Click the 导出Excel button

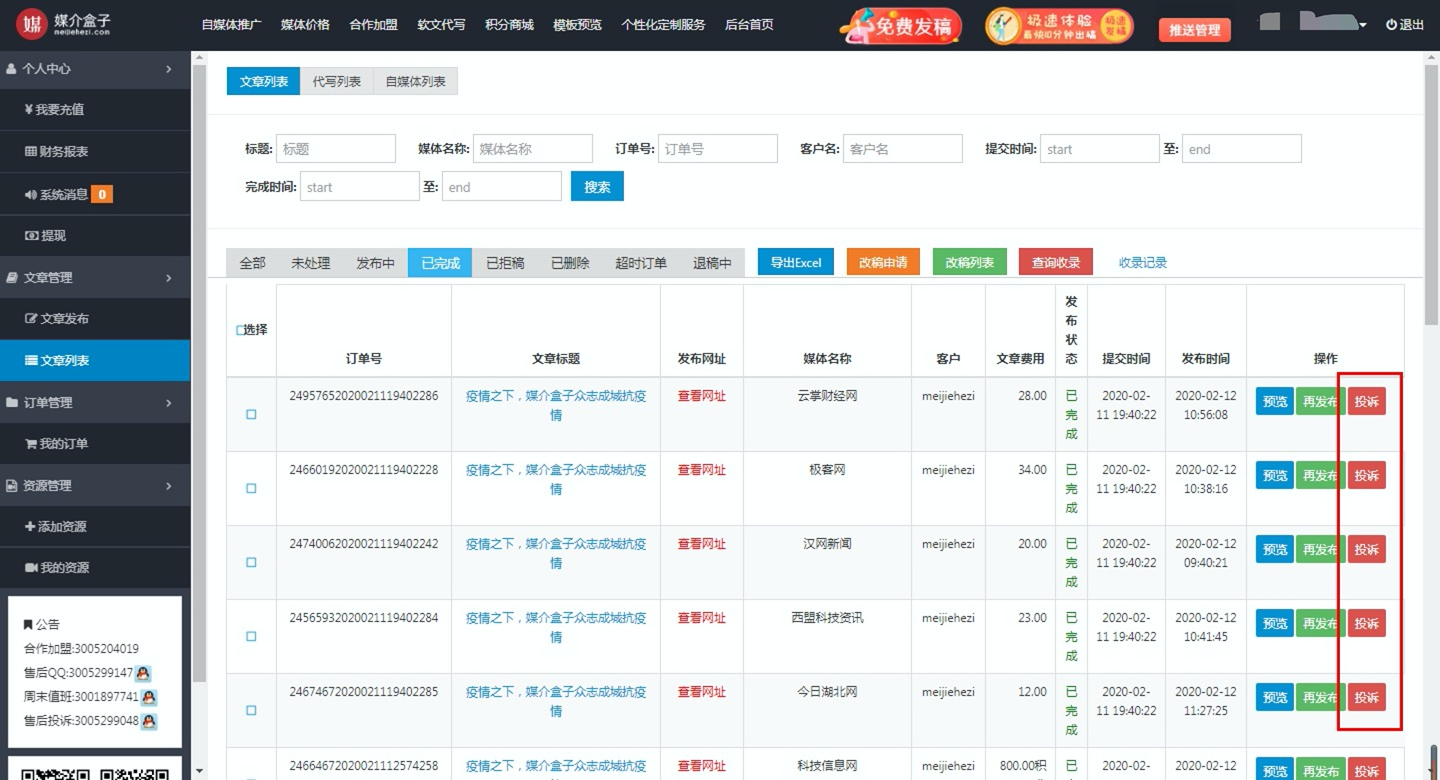[x=795, y=262]
